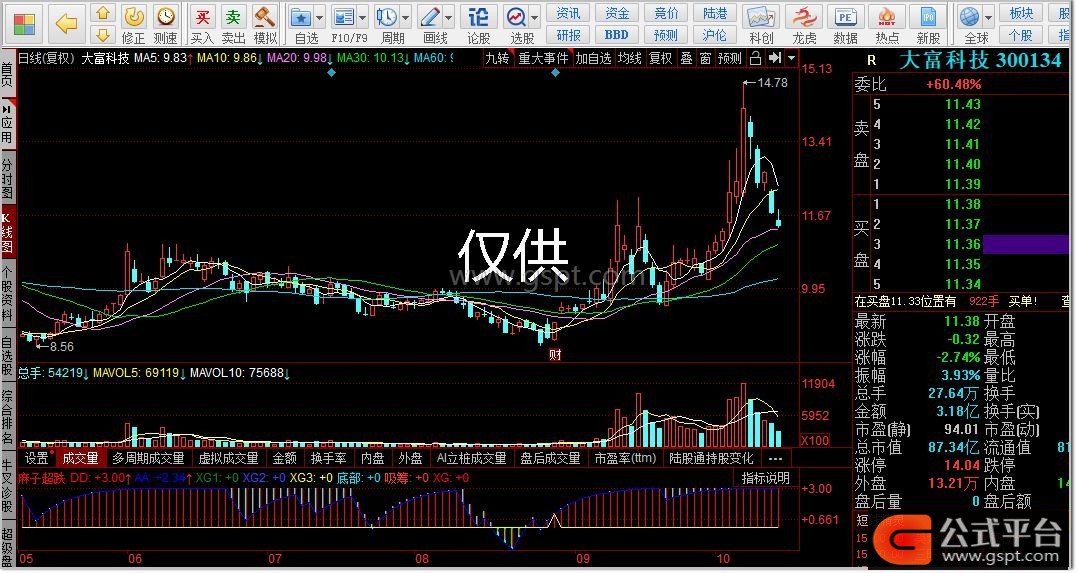Screen dimensions: 1078x573
Task: Click the yellow up arrow button
Action: pyautogui.click(x=102, y=13)
